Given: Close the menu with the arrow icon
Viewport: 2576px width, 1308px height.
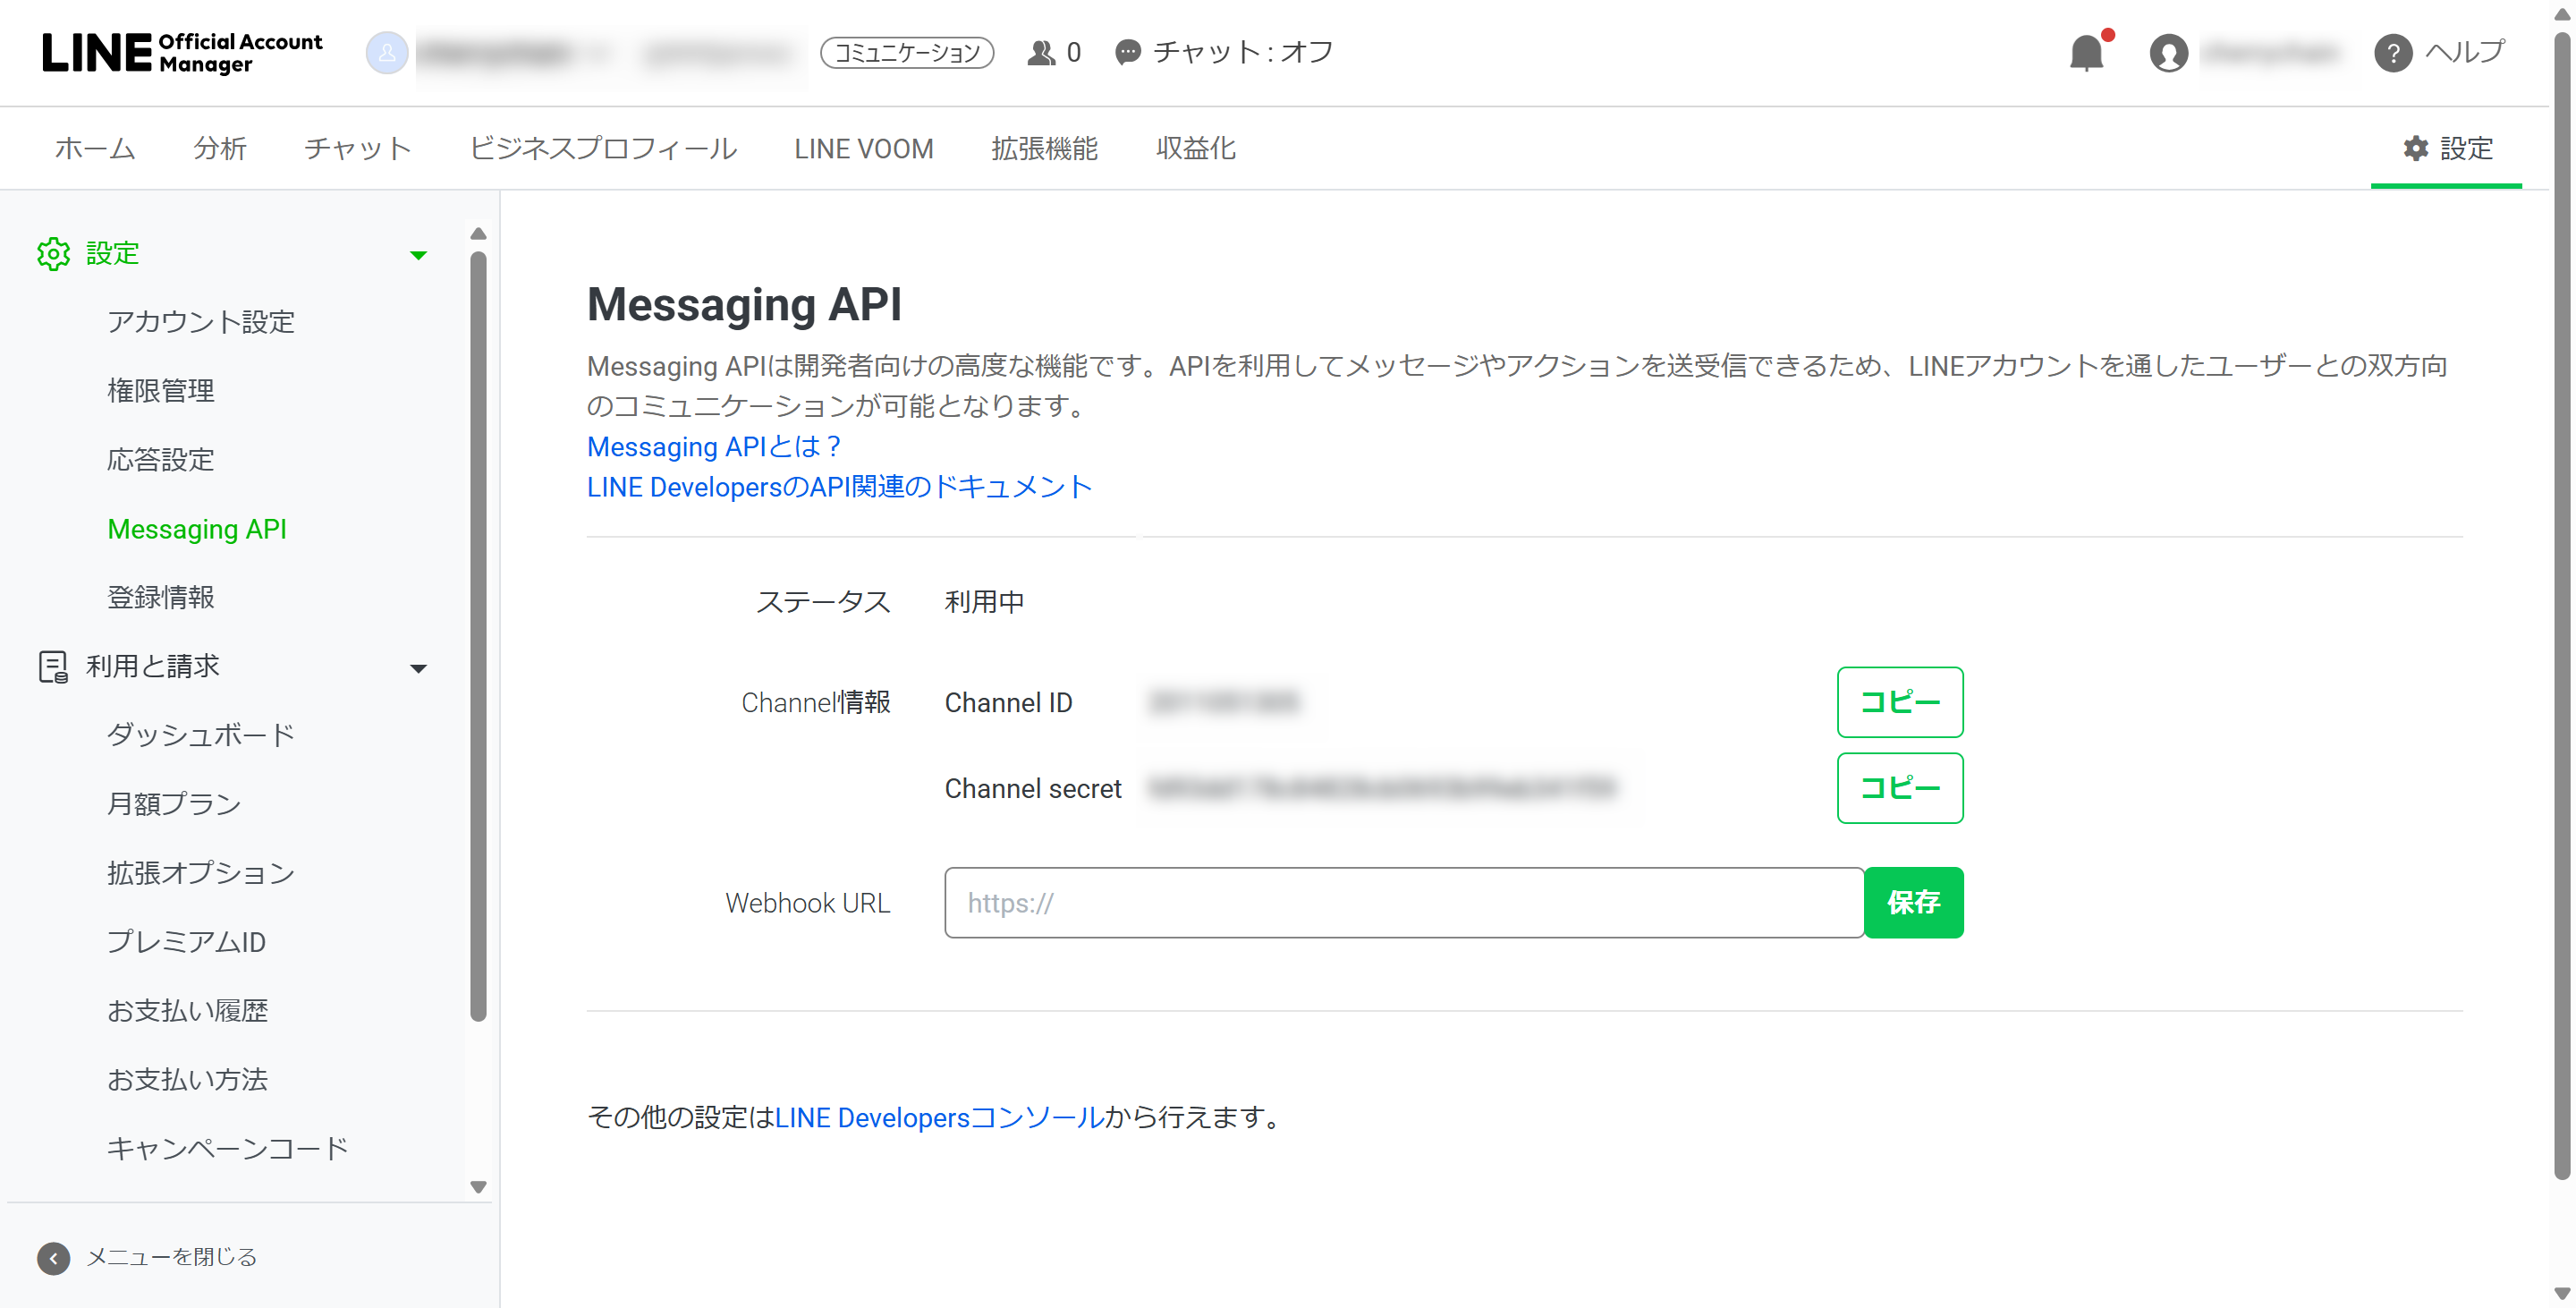Looking at the screenshot, I should pos(54,1257).
